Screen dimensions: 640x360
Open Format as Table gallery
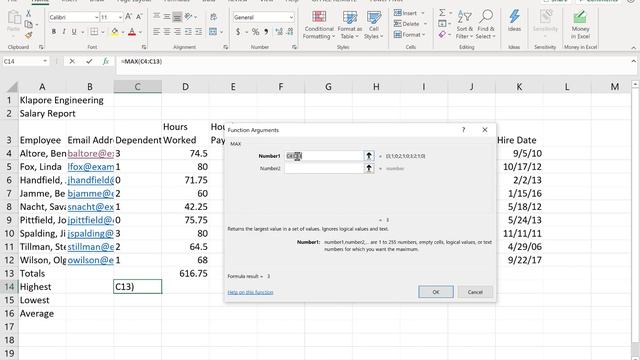[x=350, y=25]
